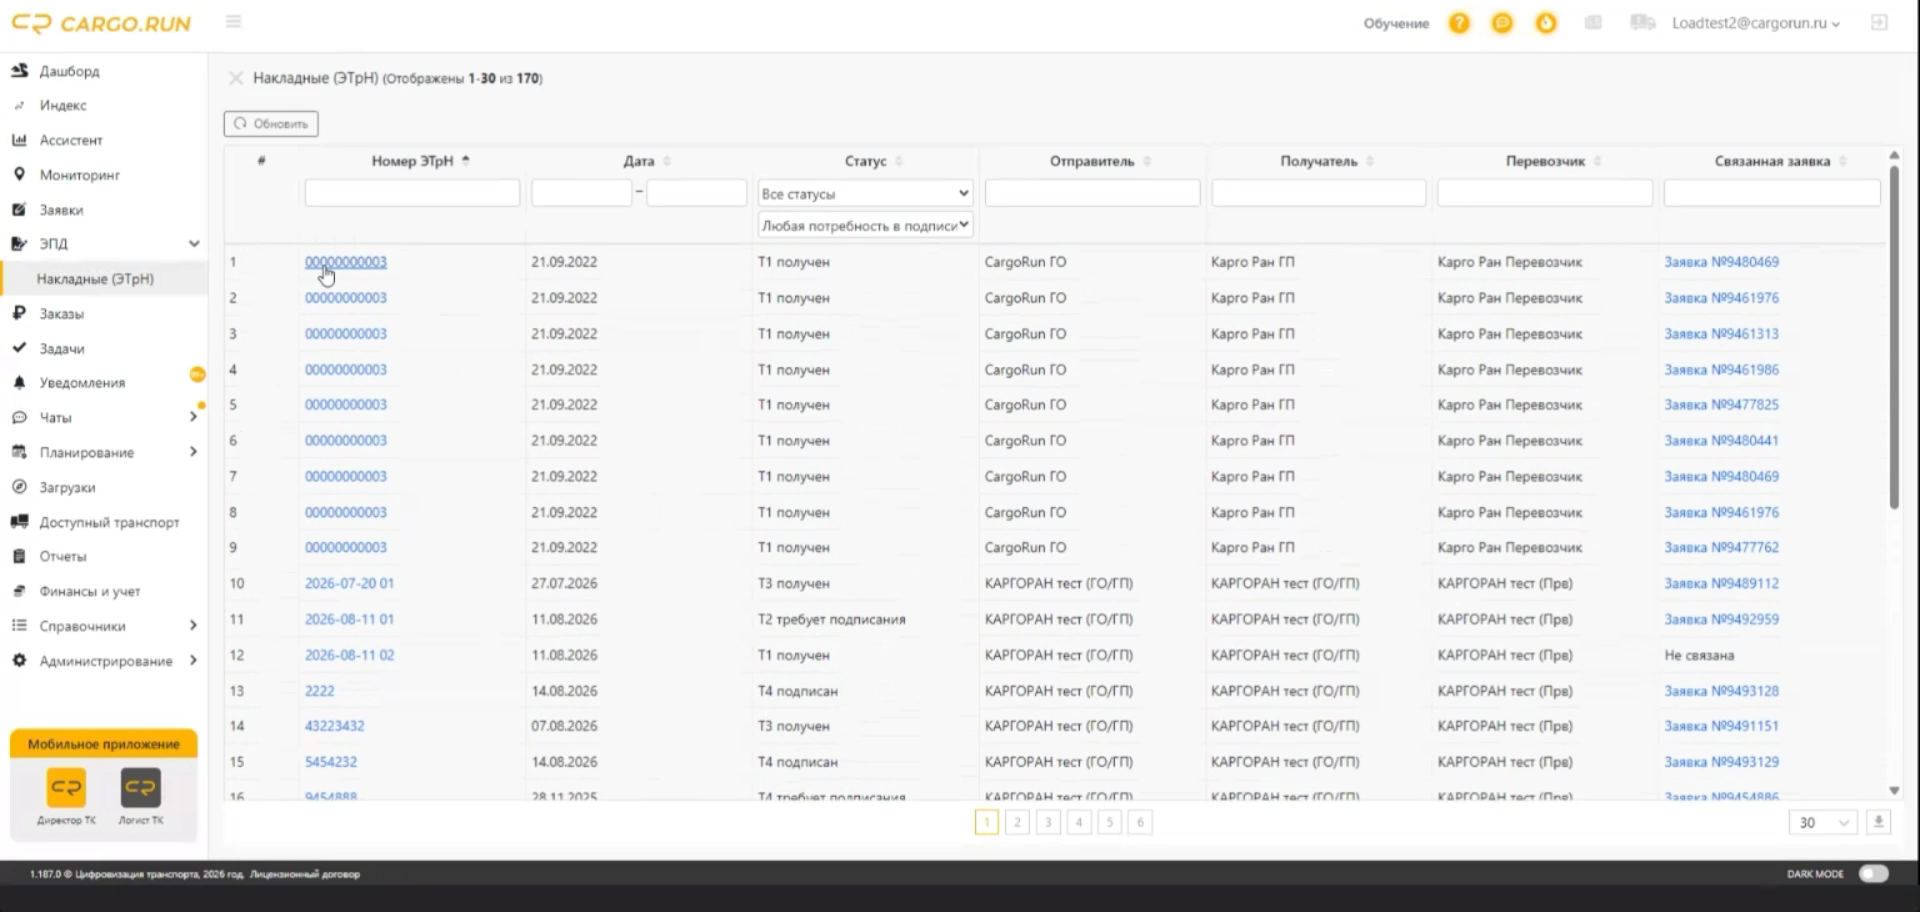Close the Накладные (ЭТрН) panel with X

(x=236, y=78)
